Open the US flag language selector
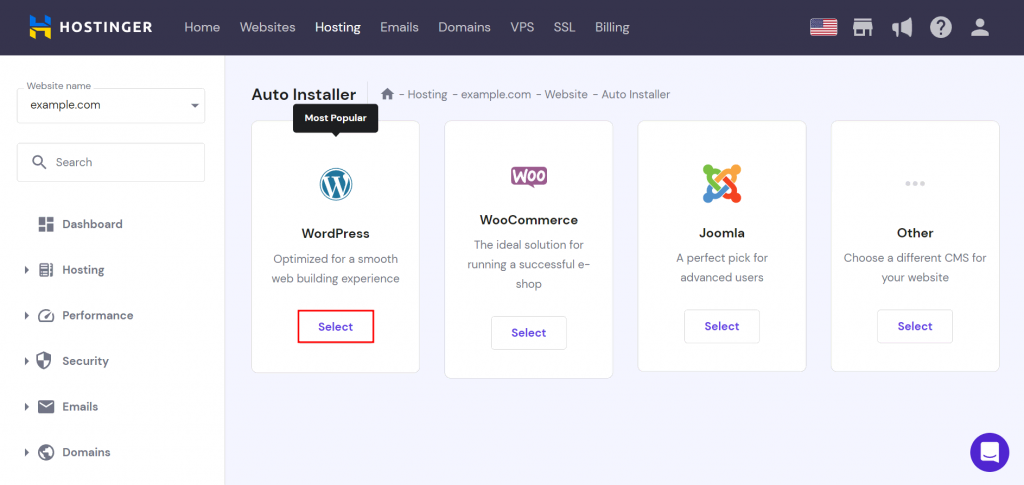The width and height of the screenshot is (1024, 485). coord(823,27)
